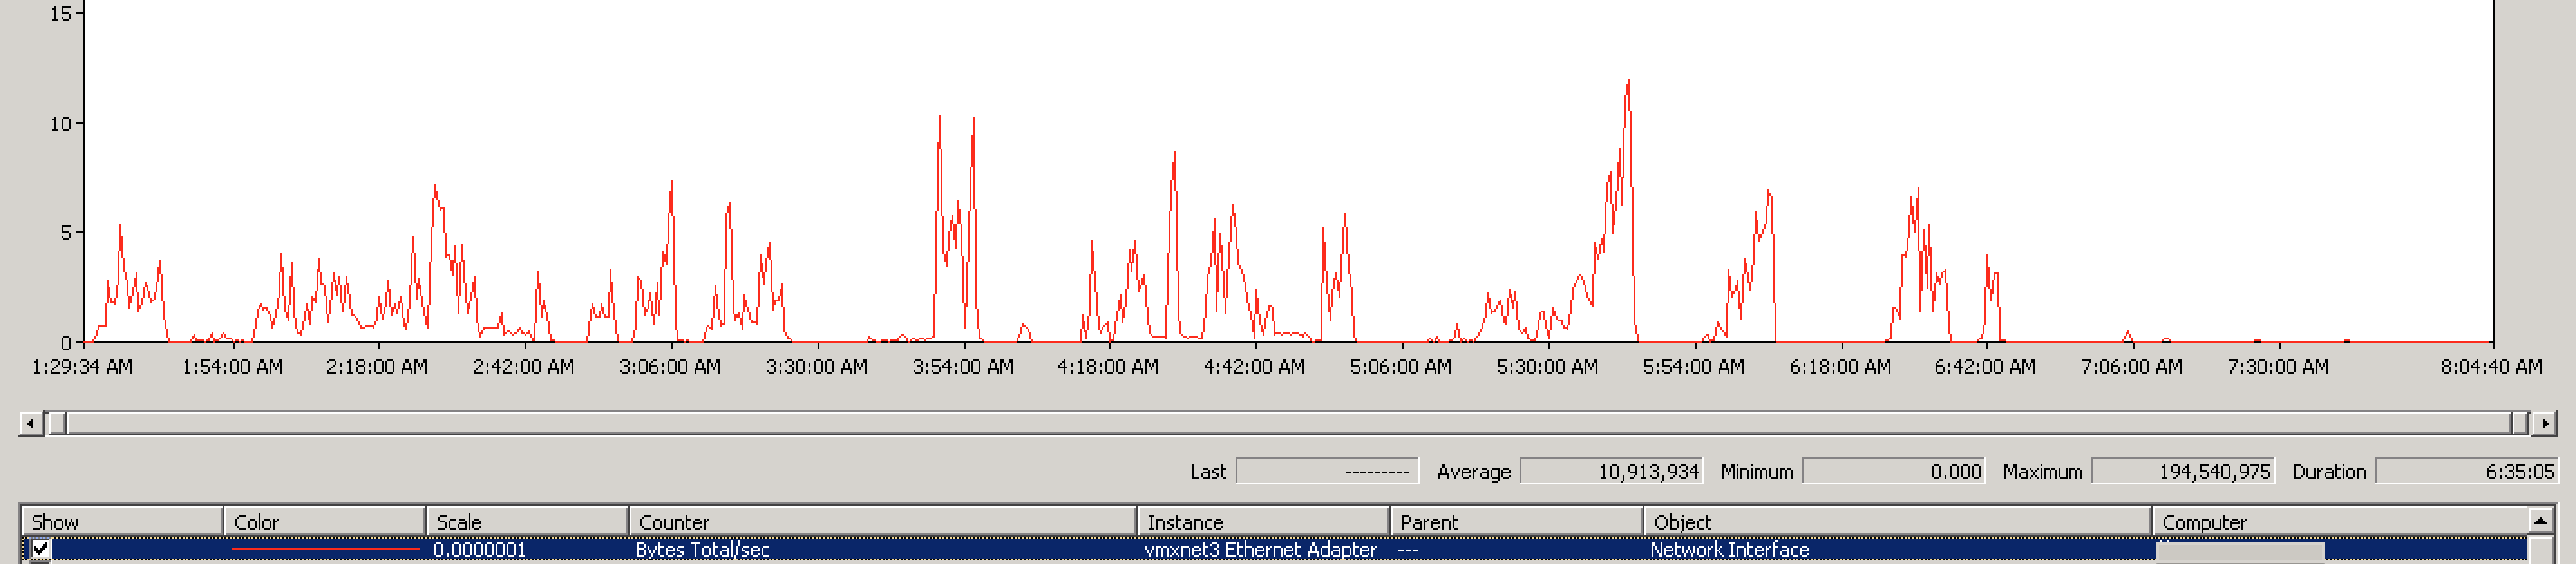This screenshot has width=2576, height=564.
Task: Sort by the Scale column header
Action: click(x=528, y=522)
